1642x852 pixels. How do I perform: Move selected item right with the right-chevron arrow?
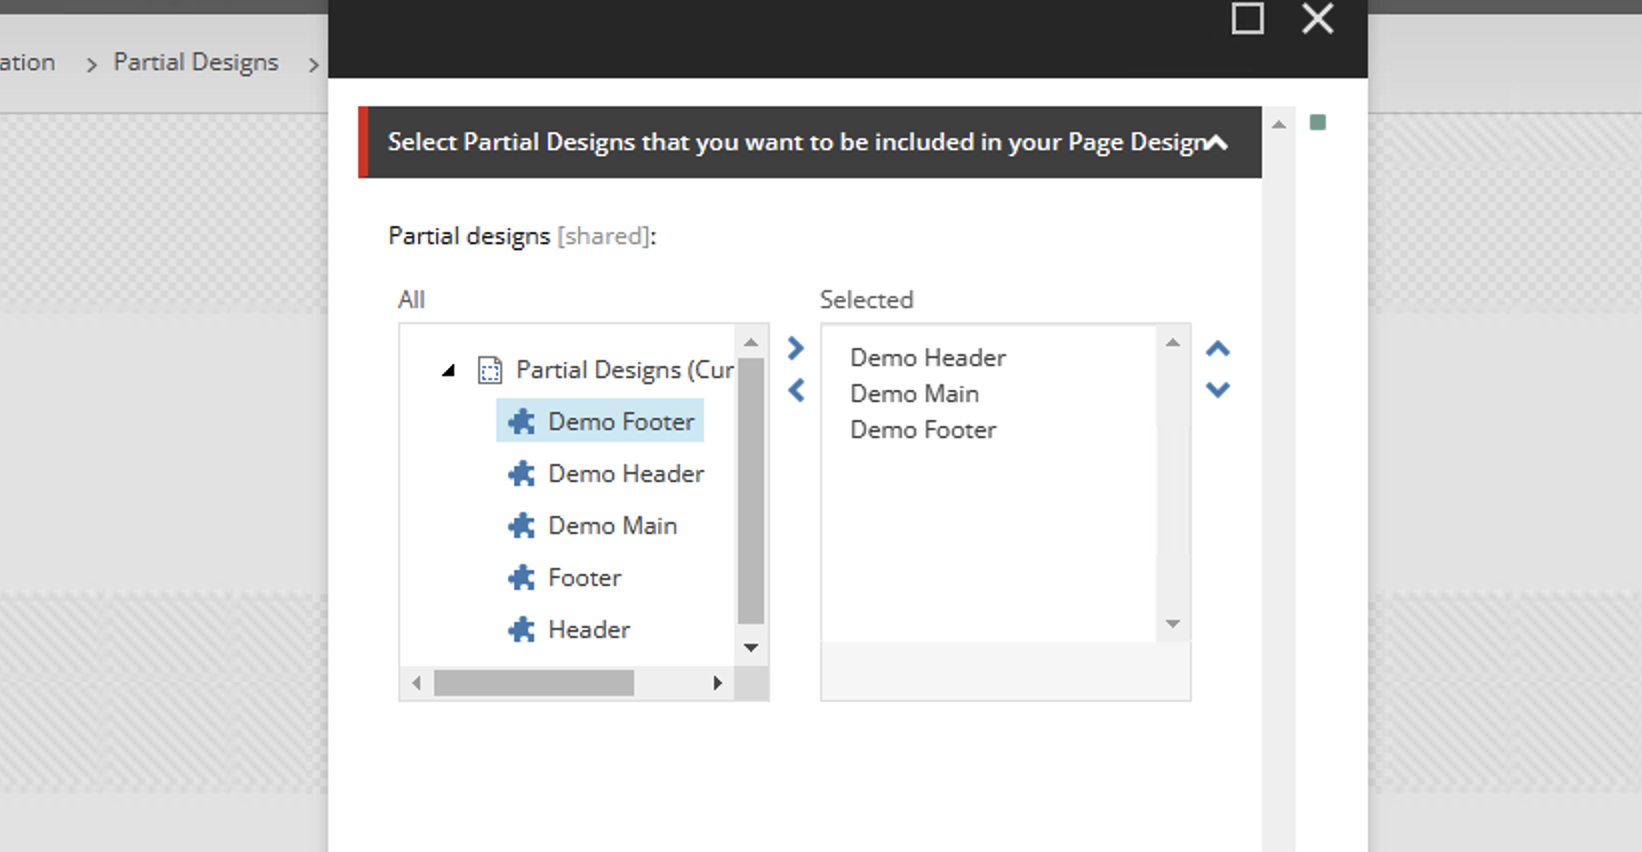(796, 348)
